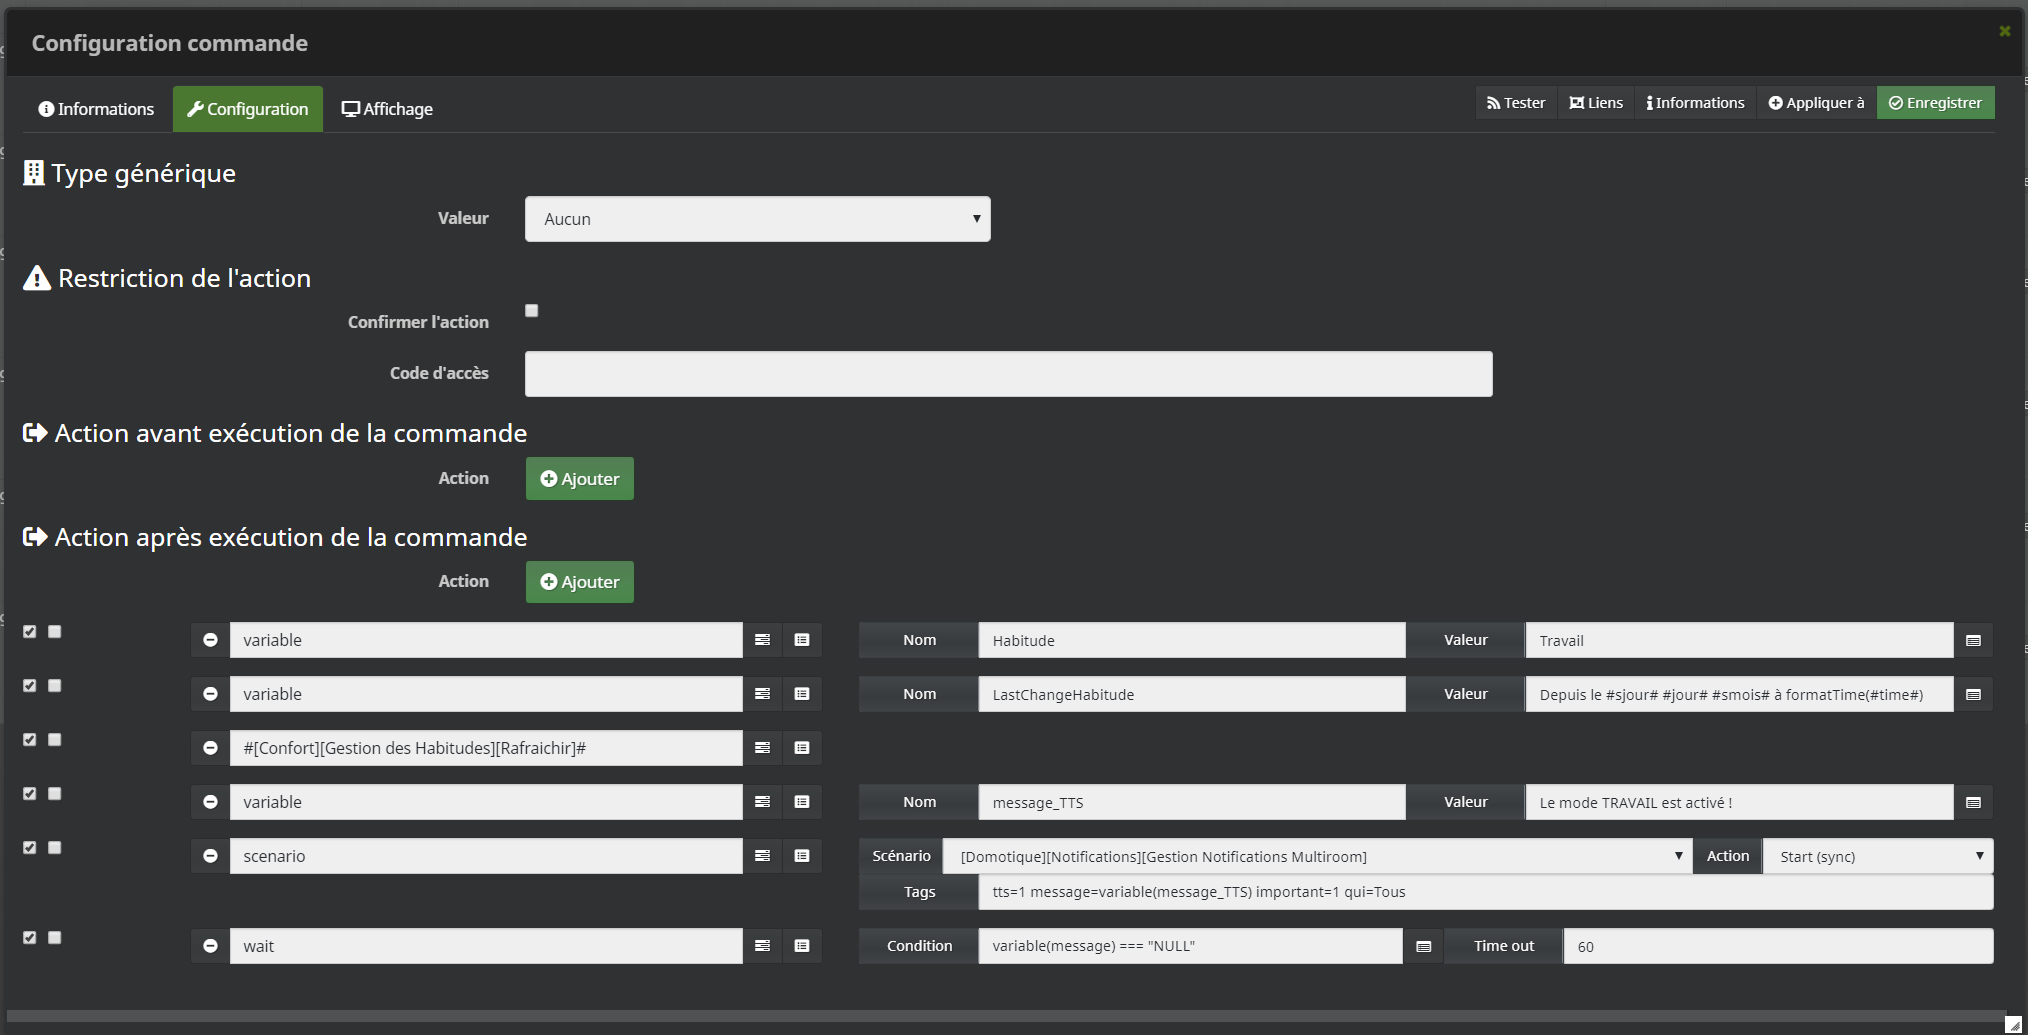Click selector icon next to wait Condition field
This screenshot has height=1035, width=2028.
click(x=1424, y=946)
